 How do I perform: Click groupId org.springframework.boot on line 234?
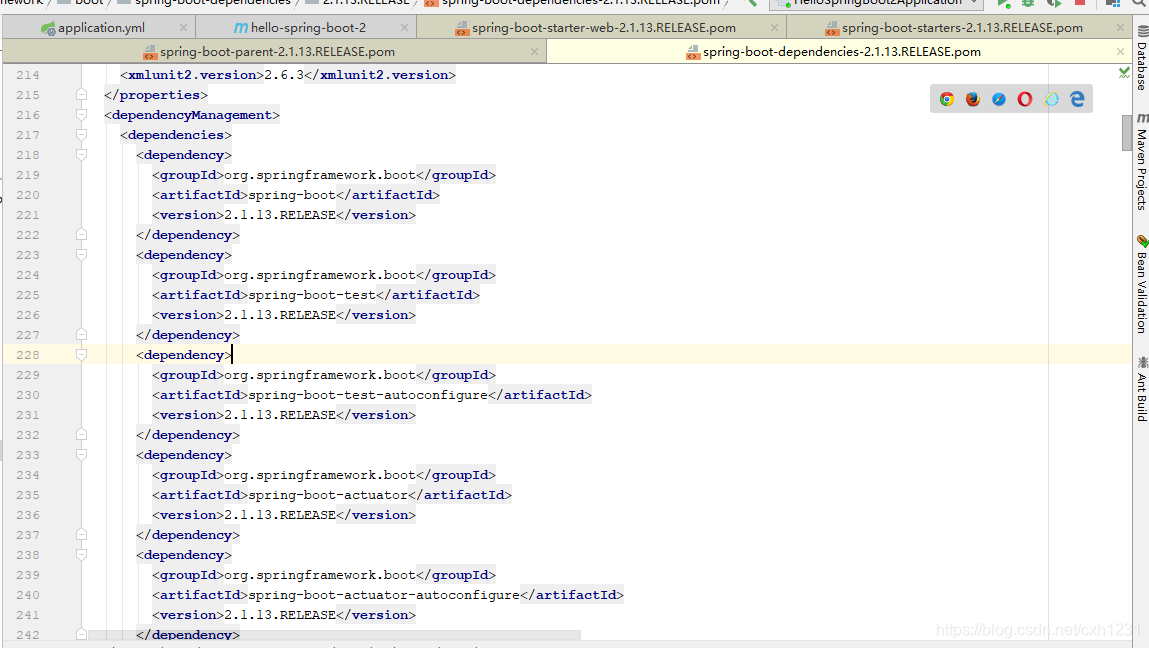click(320, 475)
